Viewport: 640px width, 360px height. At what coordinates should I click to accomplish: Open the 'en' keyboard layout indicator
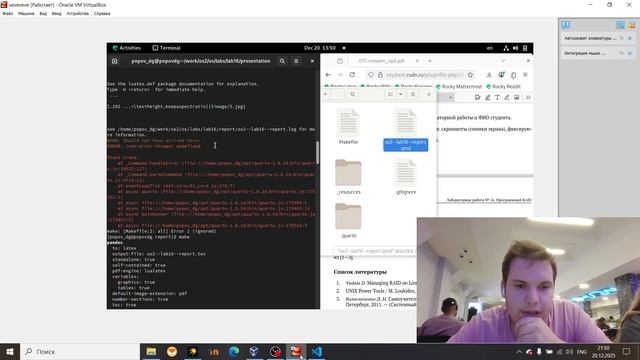(x=489, y=48)
